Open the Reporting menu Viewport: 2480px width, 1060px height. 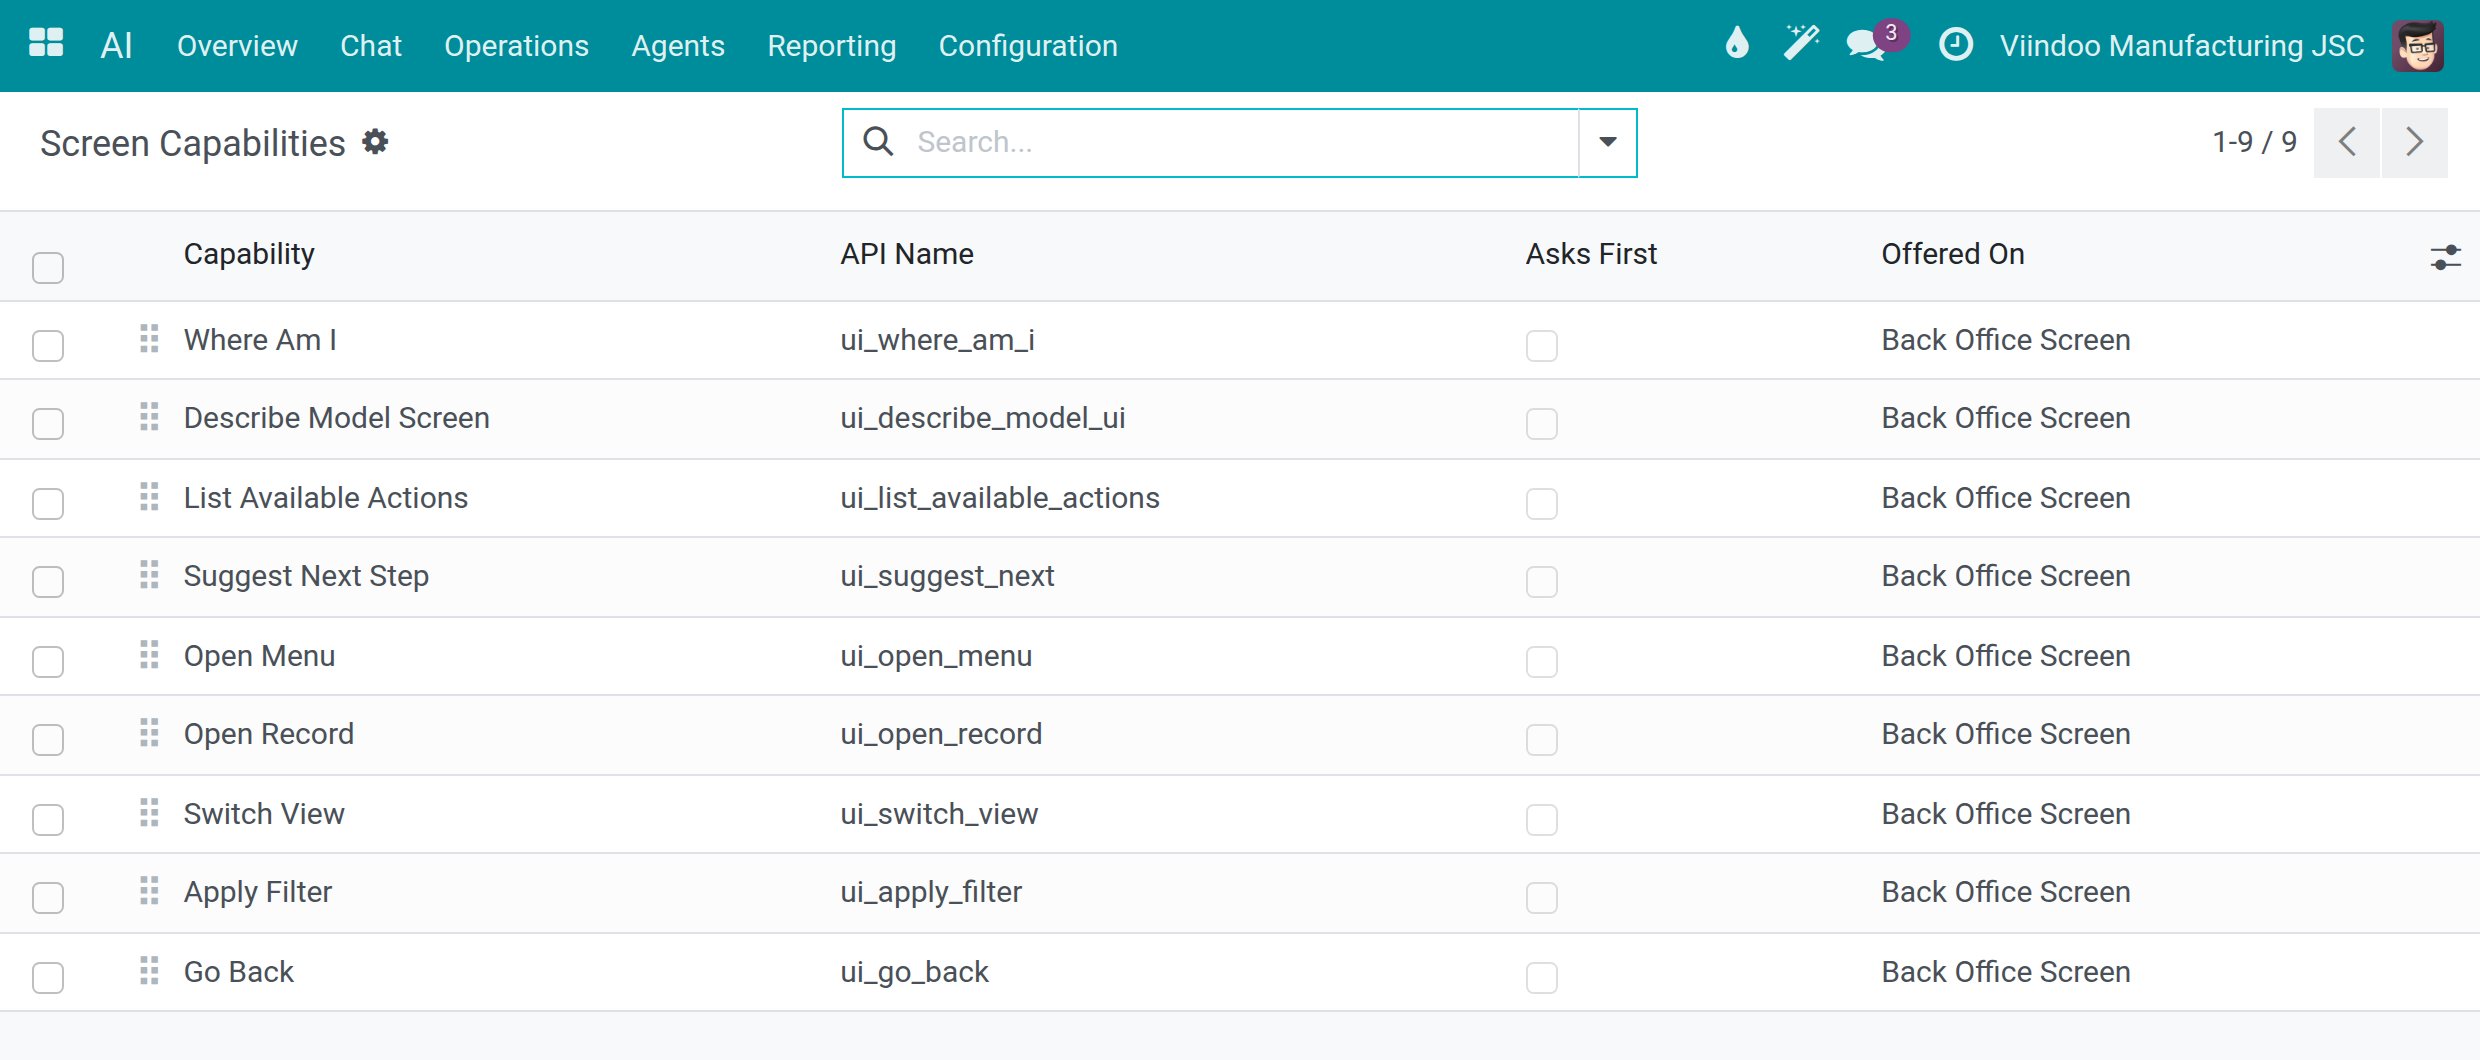click(832, 46)
